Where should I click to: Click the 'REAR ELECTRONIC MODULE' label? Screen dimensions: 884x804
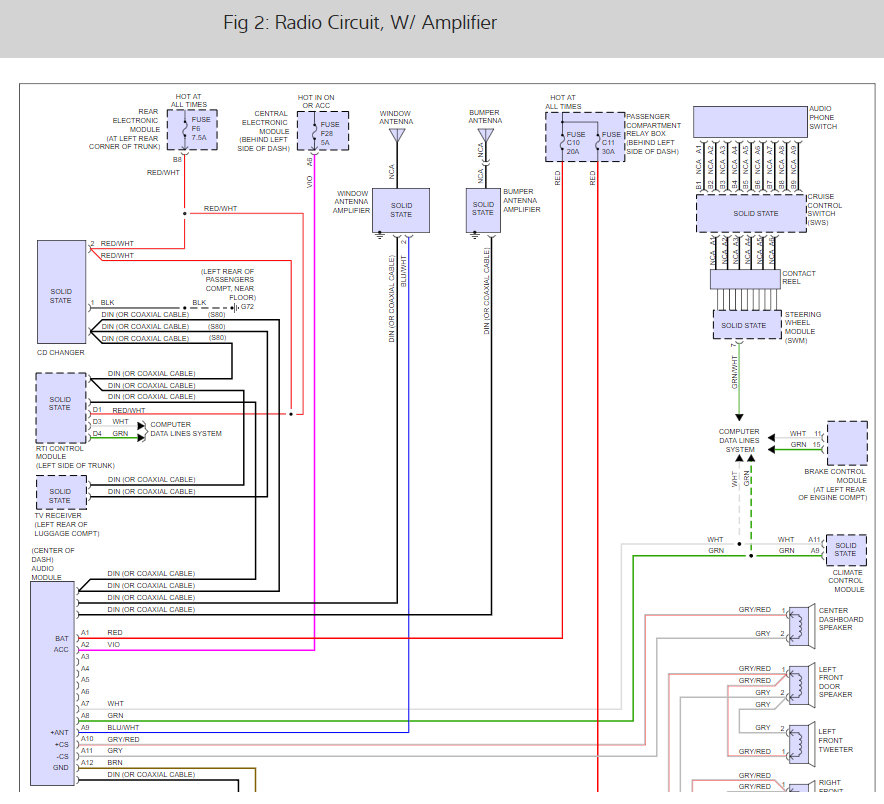135,121
